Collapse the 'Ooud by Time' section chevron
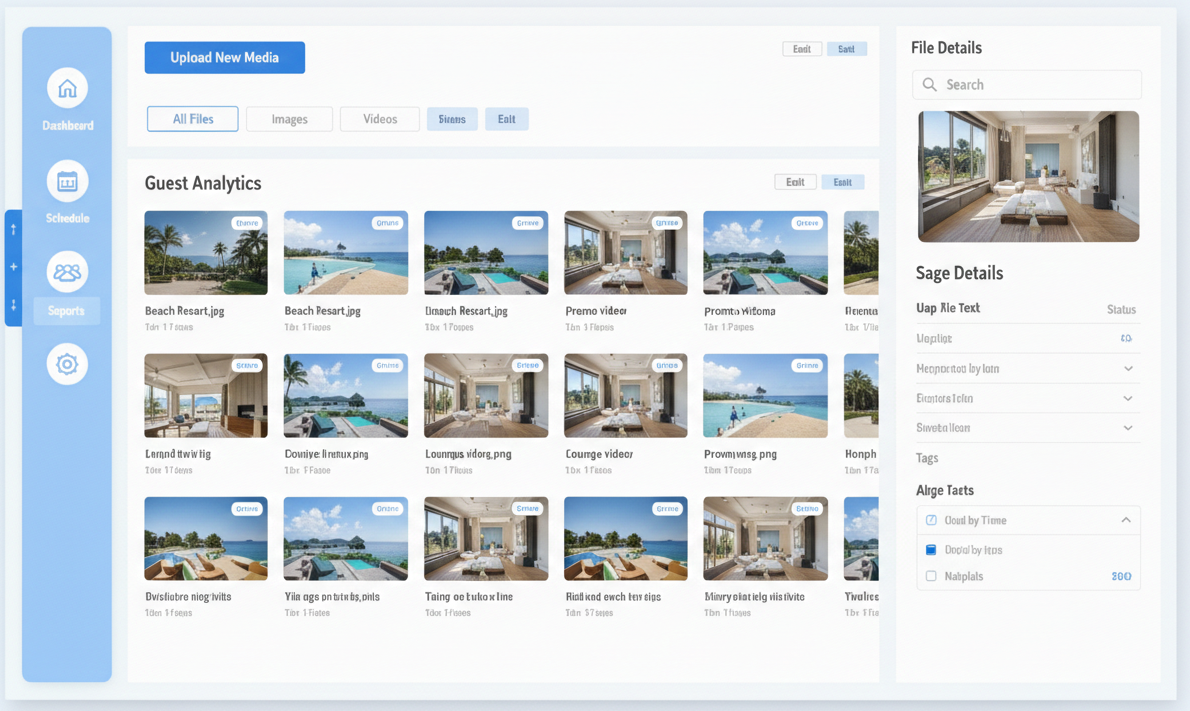This screenshot has width=1190, height=711. tap(1126, 520)
